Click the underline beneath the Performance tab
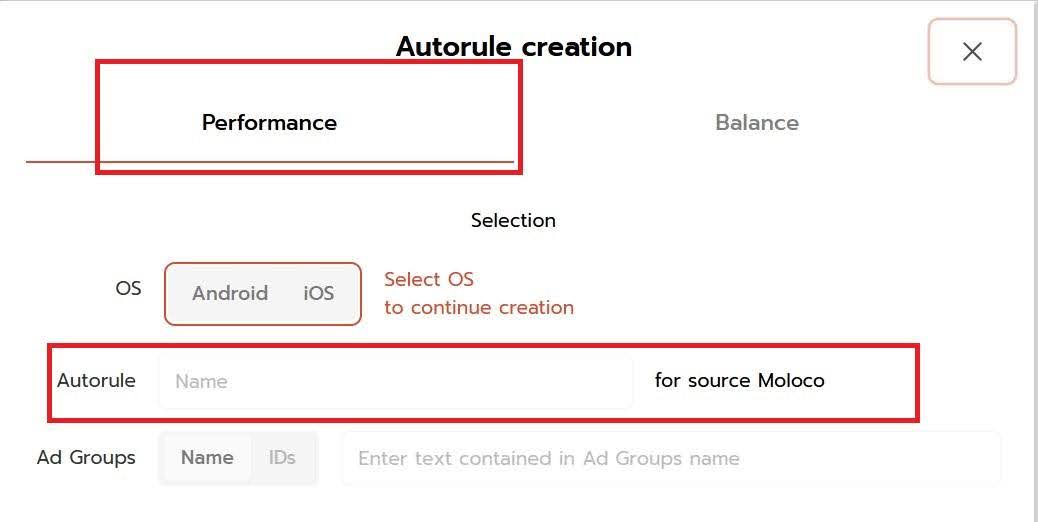The image size is (1038, 522). coord(60,161)
